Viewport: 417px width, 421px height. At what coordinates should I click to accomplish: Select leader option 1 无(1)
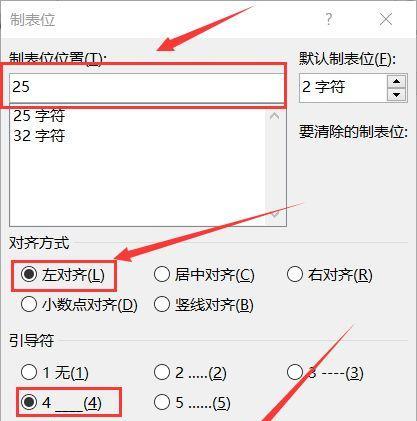54,372
